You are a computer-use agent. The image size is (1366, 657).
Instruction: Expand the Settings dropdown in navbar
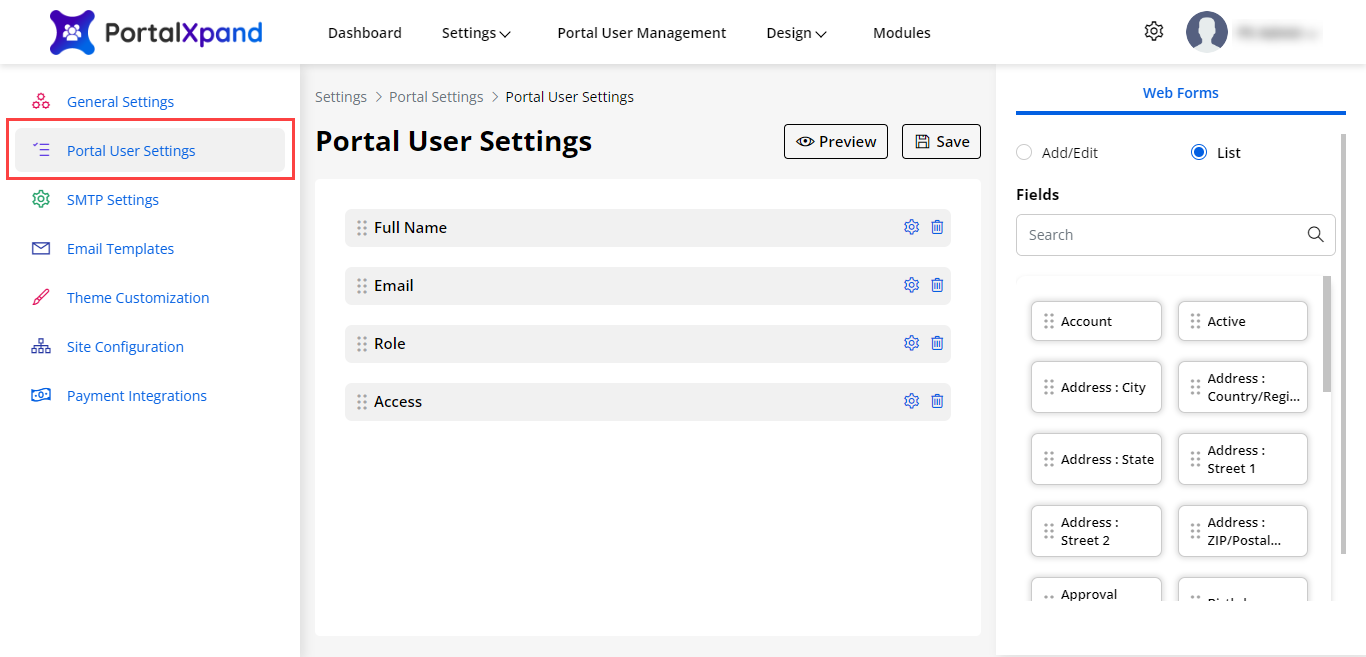point(476,33)
